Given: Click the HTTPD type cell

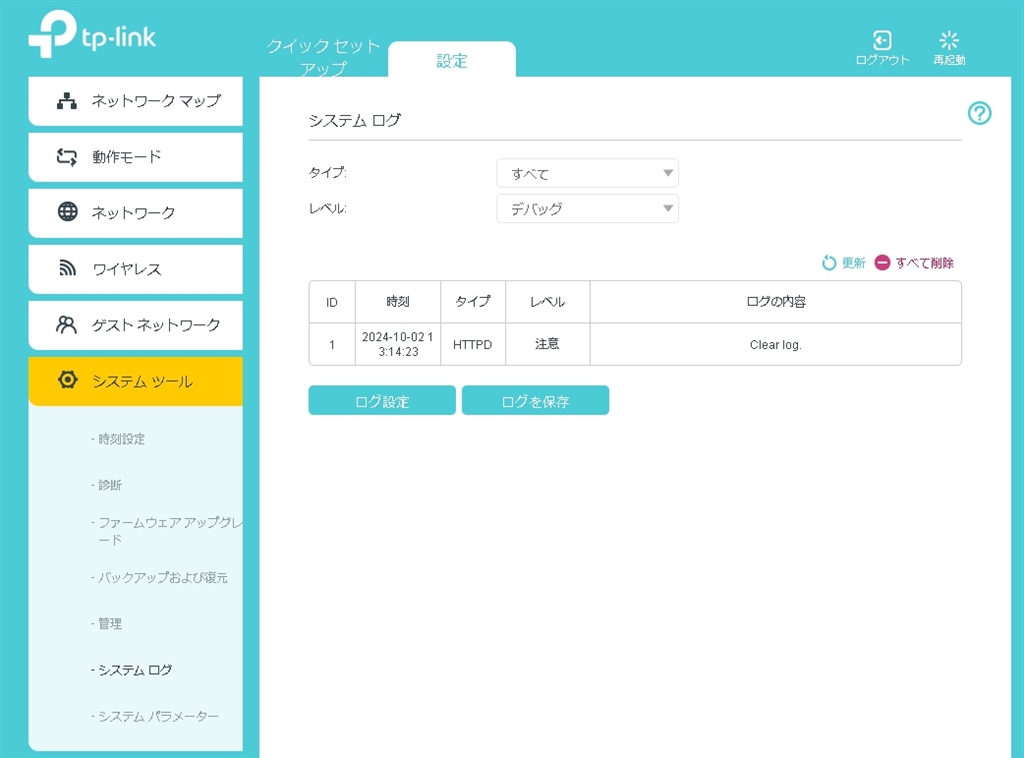Looking at the screenshot, I should (473, 344).
